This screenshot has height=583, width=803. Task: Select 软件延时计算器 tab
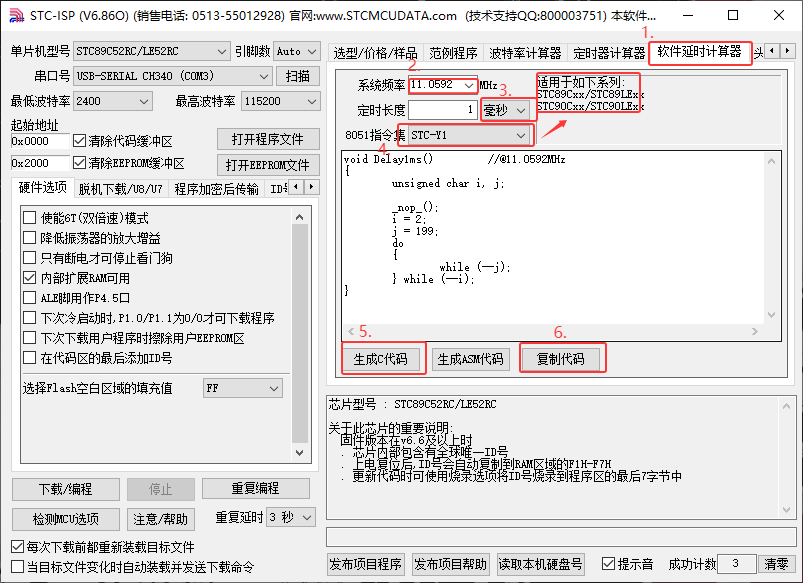click(x=700, y=52)
